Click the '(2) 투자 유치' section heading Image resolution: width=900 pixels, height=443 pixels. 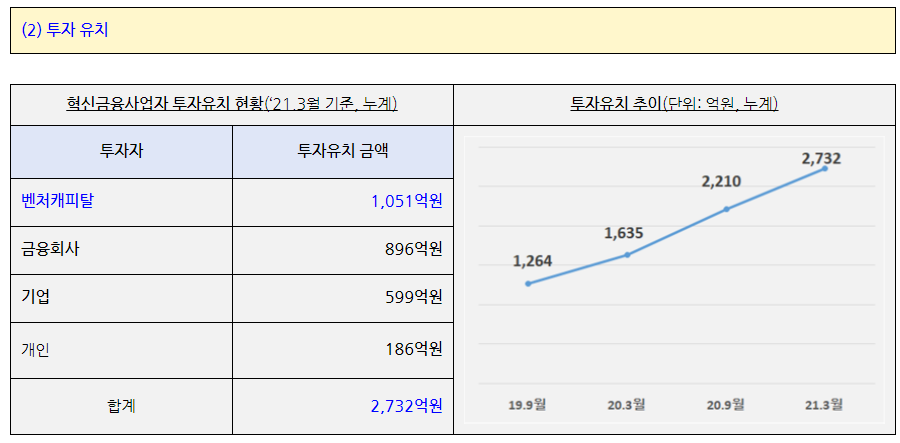[x=65, y=30]
